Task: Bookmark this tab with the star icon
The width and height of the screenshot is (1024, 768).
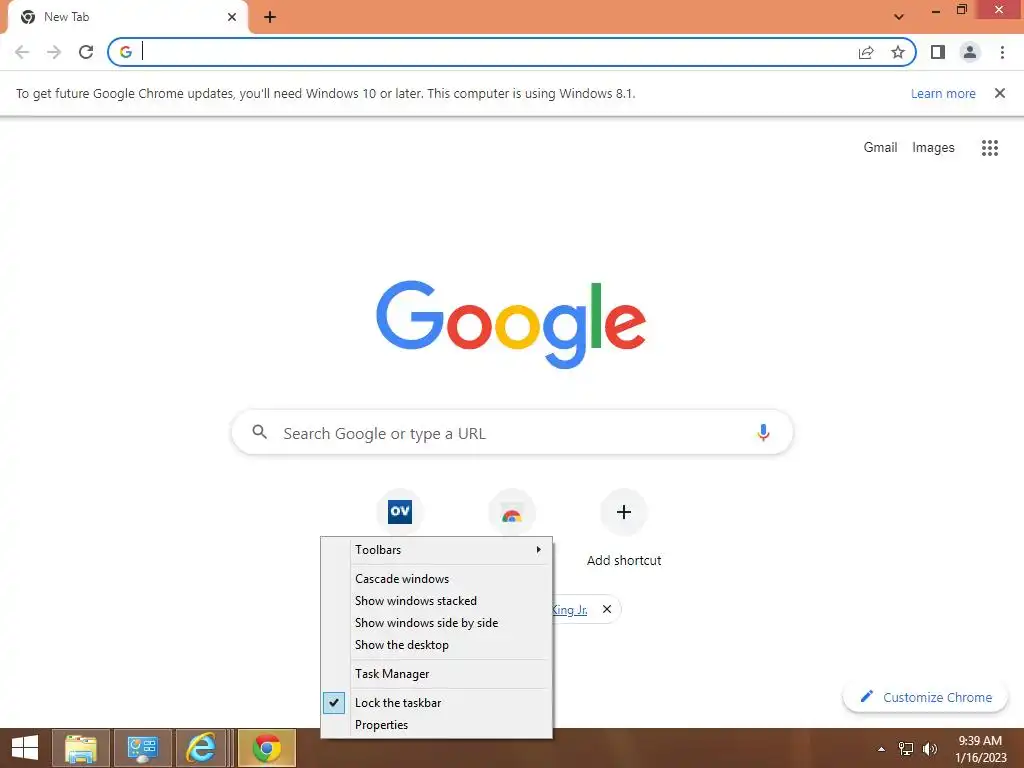Action: tap(898, 52)
